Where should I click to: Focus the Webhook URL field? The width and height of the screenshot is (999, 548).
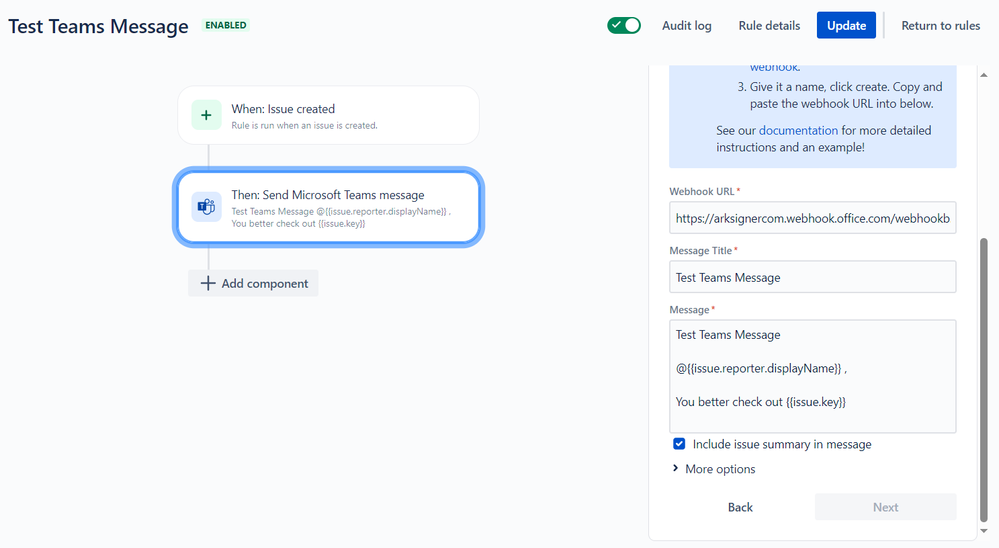[812, 218]
